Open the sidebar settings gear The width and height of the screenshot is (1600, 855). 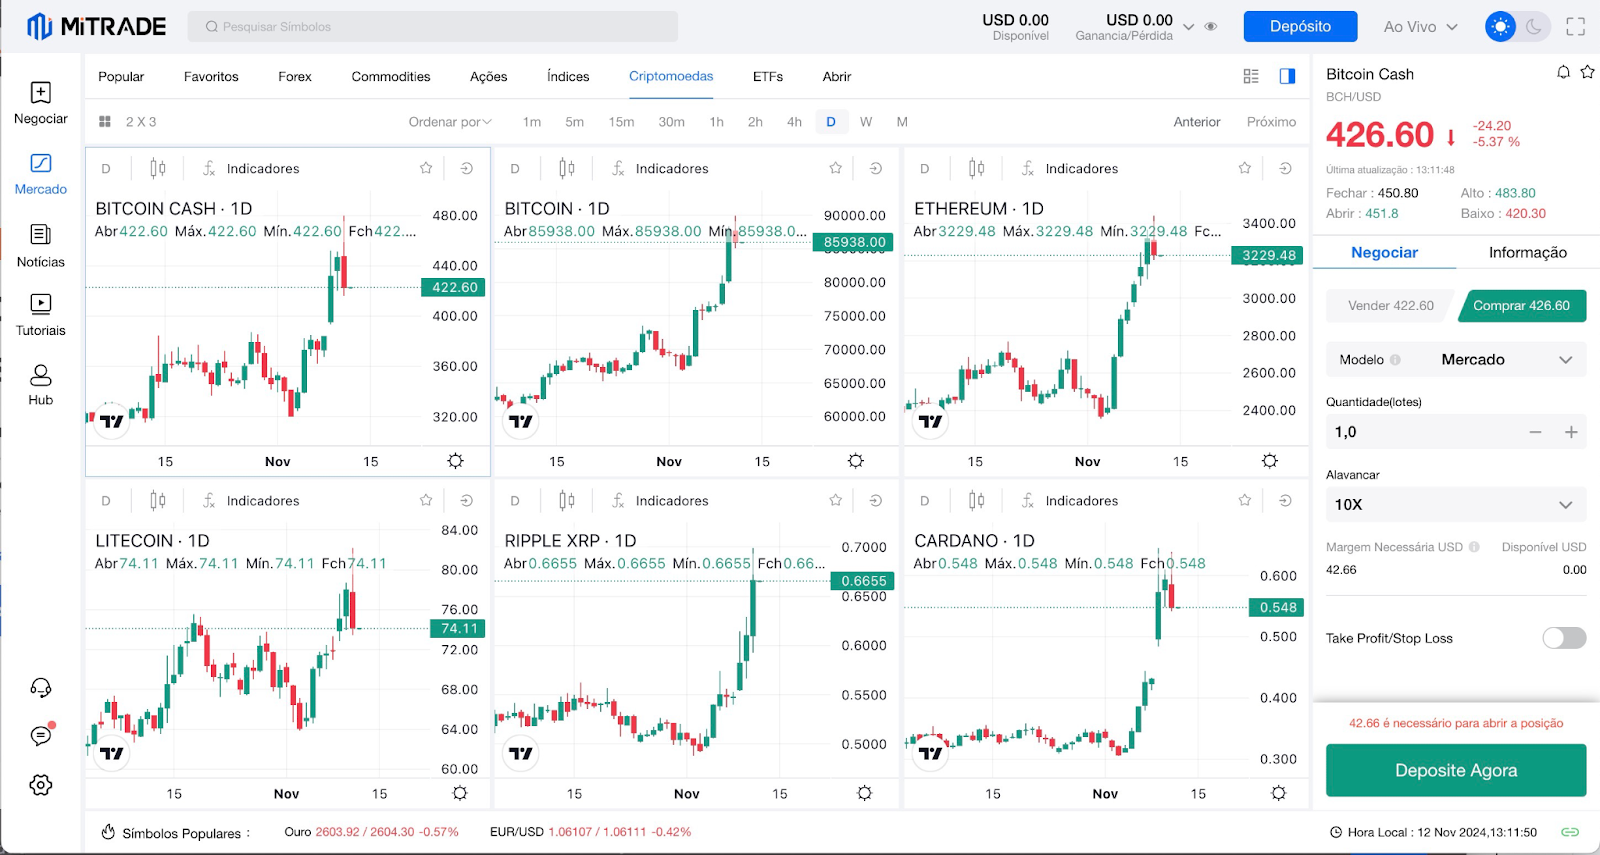[x=41, y=785]
